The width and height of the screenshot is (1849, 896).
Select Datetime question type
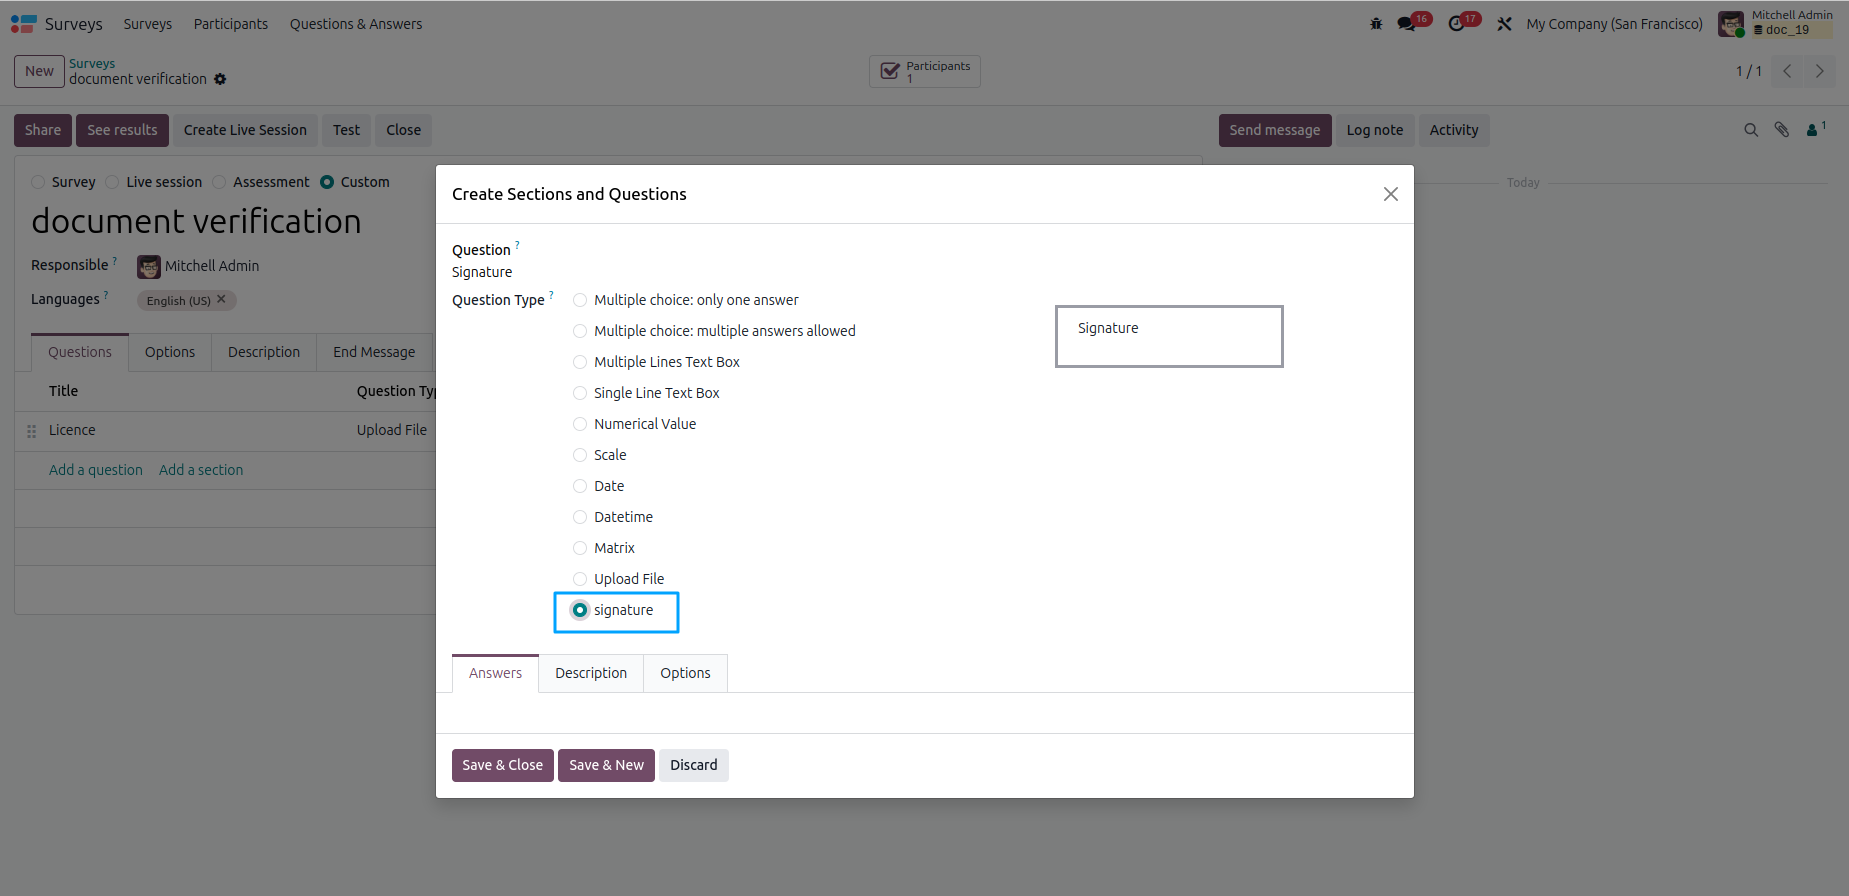click(580, 517)
